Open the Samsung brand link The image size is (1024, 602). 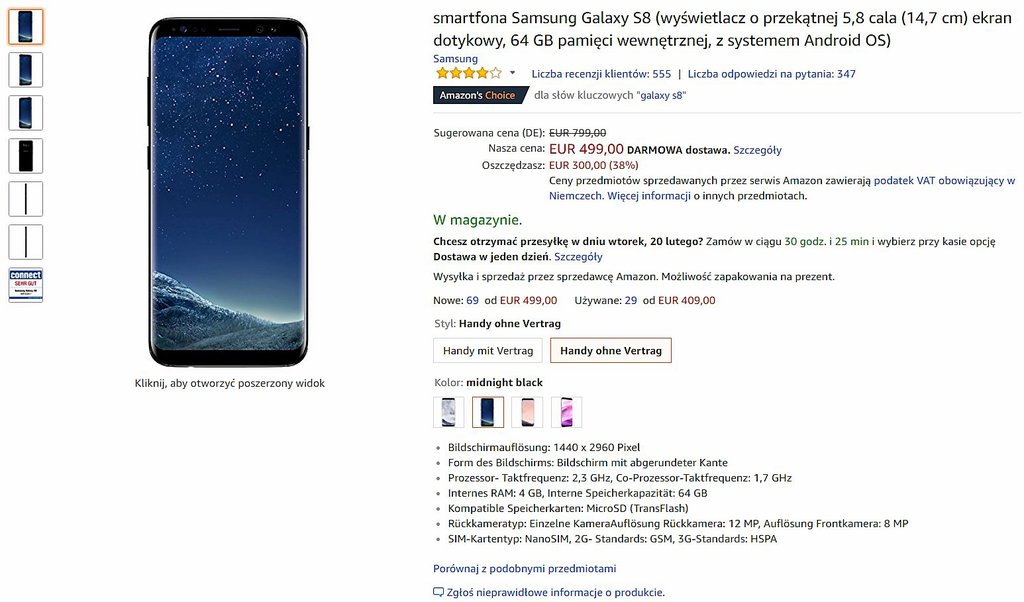pyautogui.click(x=455, y=59)
